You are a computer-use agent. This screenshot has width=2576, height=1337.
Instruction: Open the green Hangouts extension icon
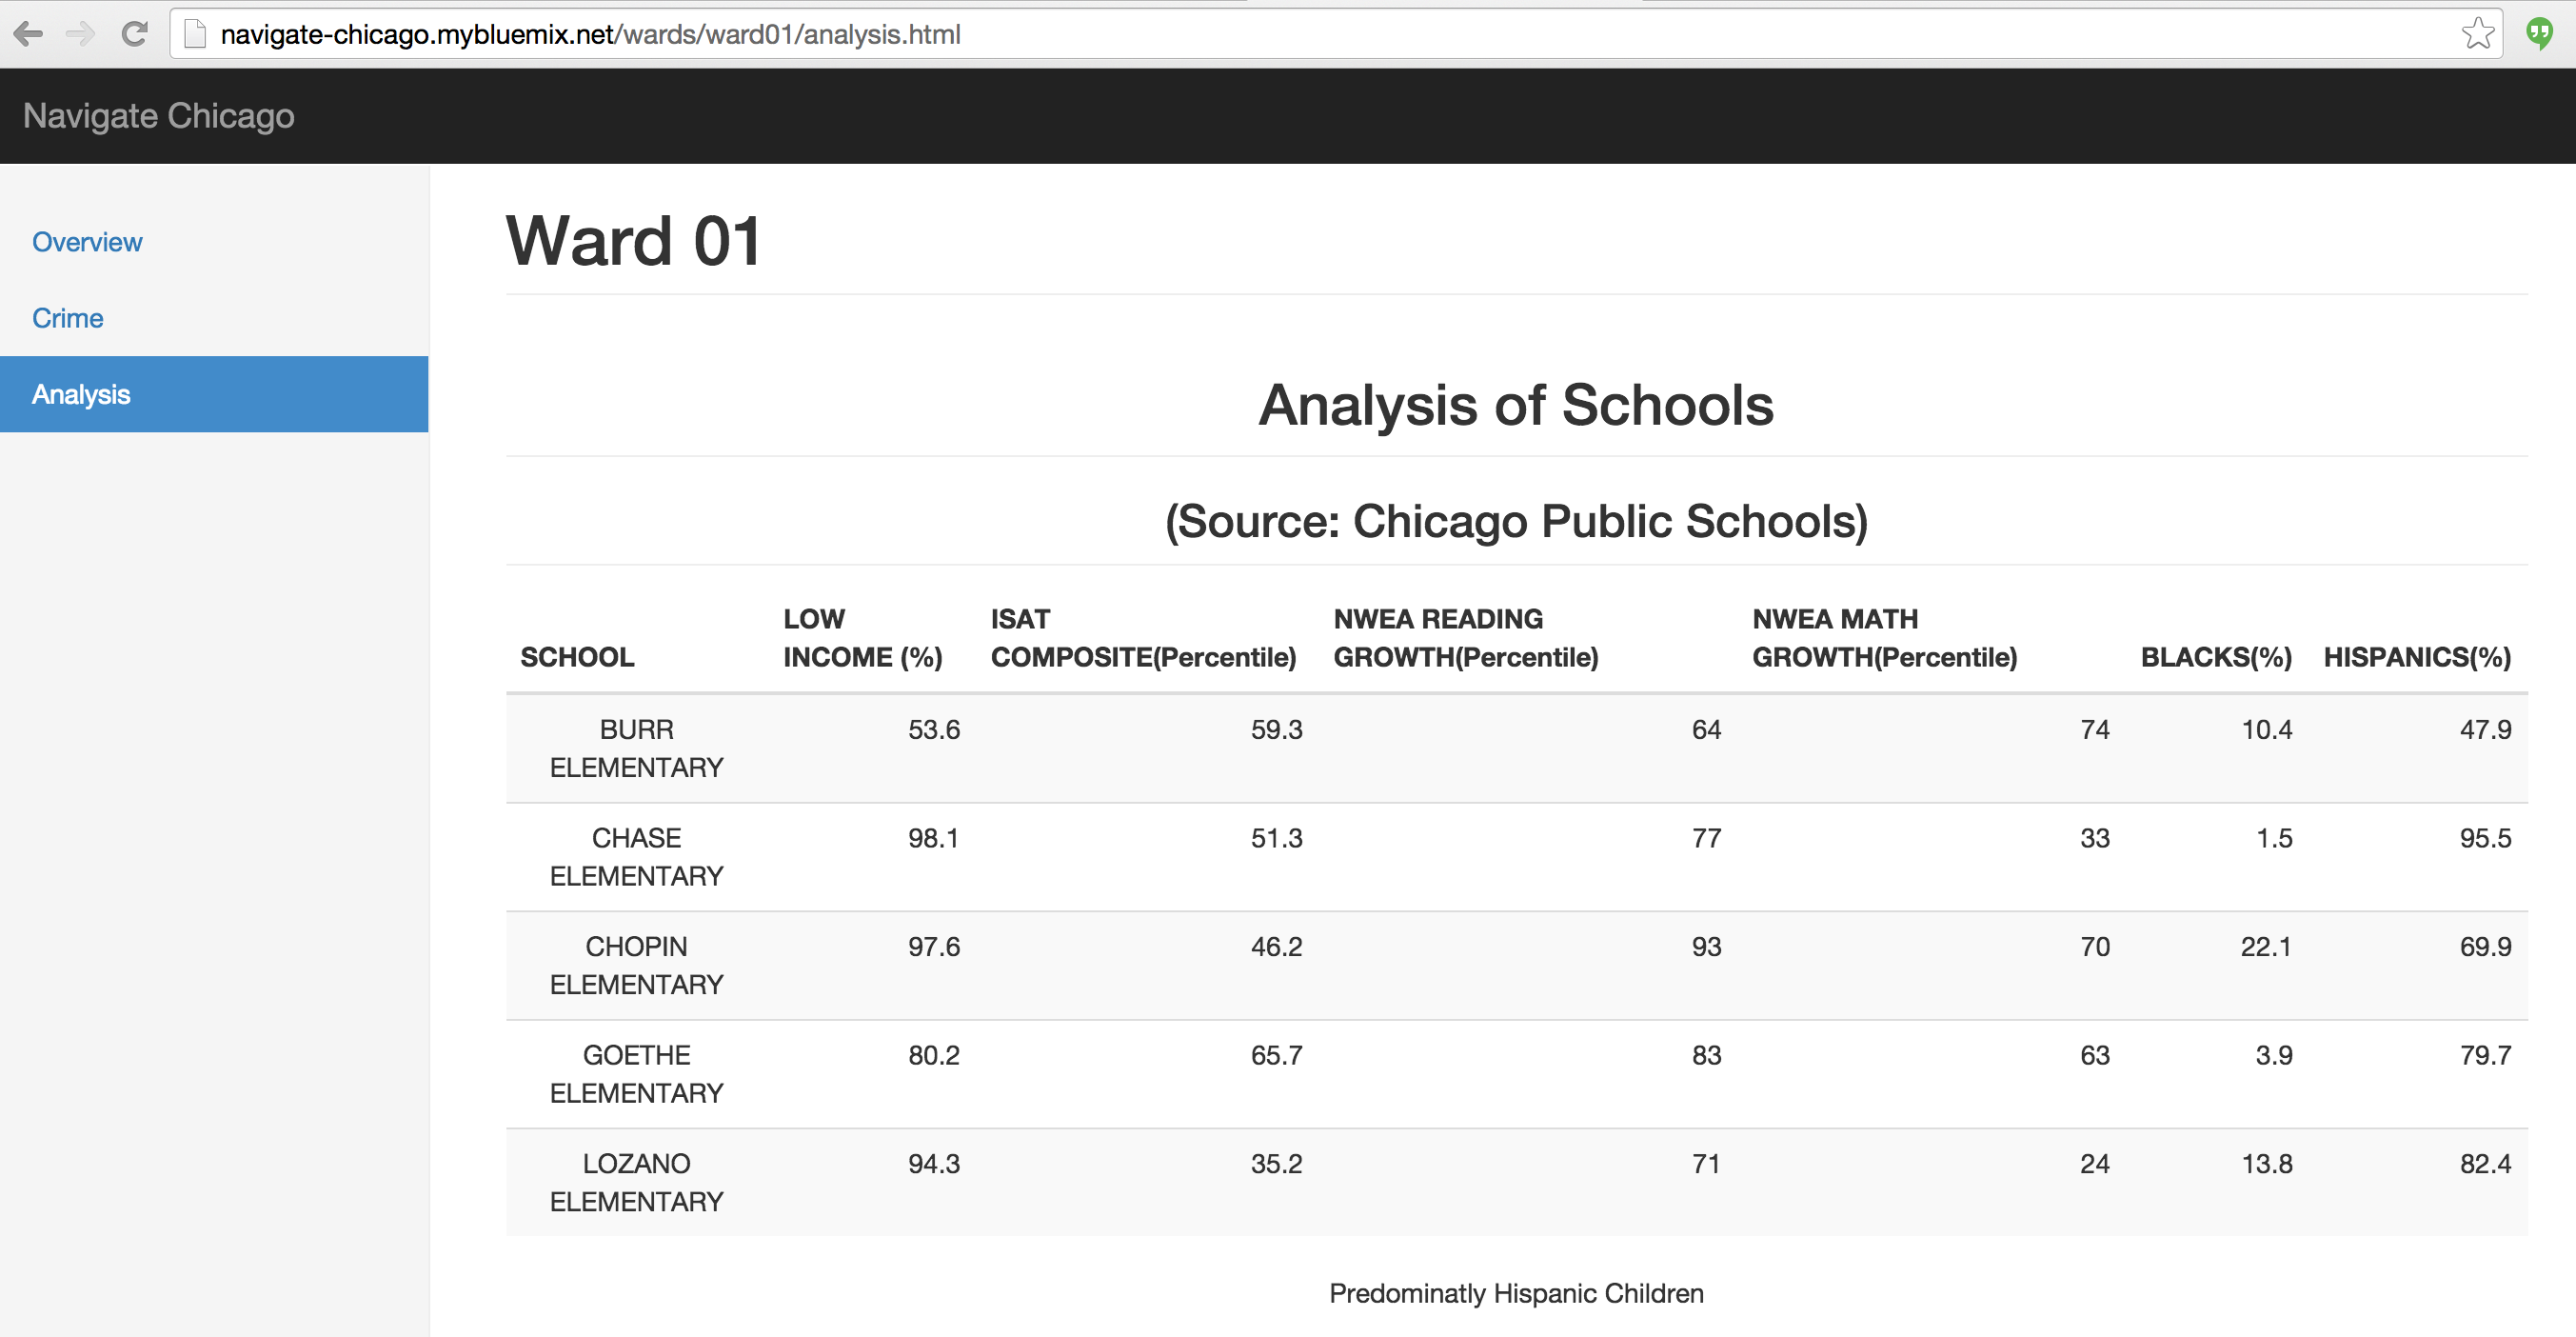(x=2538, y=34)
